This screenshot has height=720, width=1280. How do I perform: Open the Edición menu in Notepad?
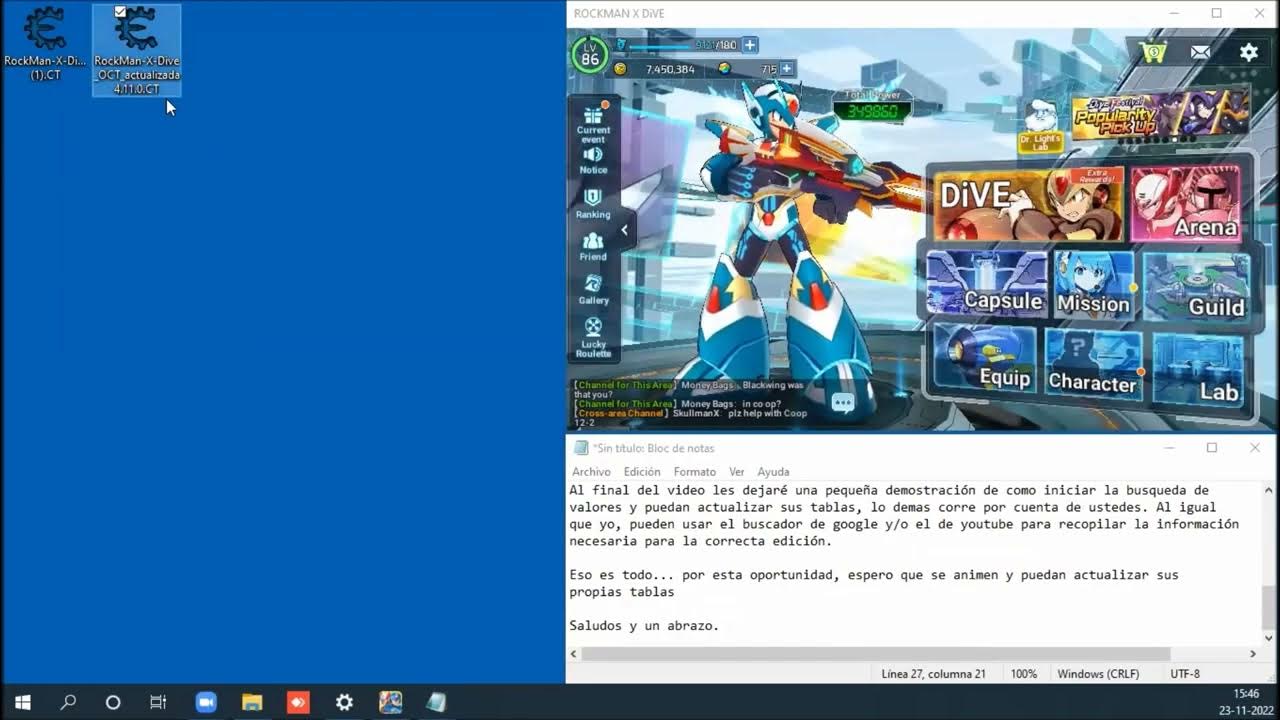642,471
